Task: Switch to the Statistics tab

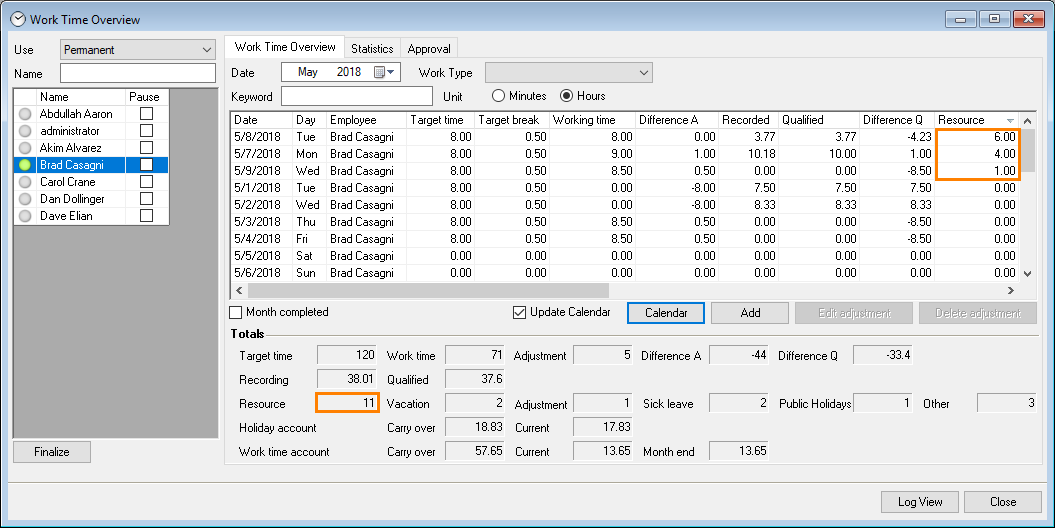Action: coord(372,48)
